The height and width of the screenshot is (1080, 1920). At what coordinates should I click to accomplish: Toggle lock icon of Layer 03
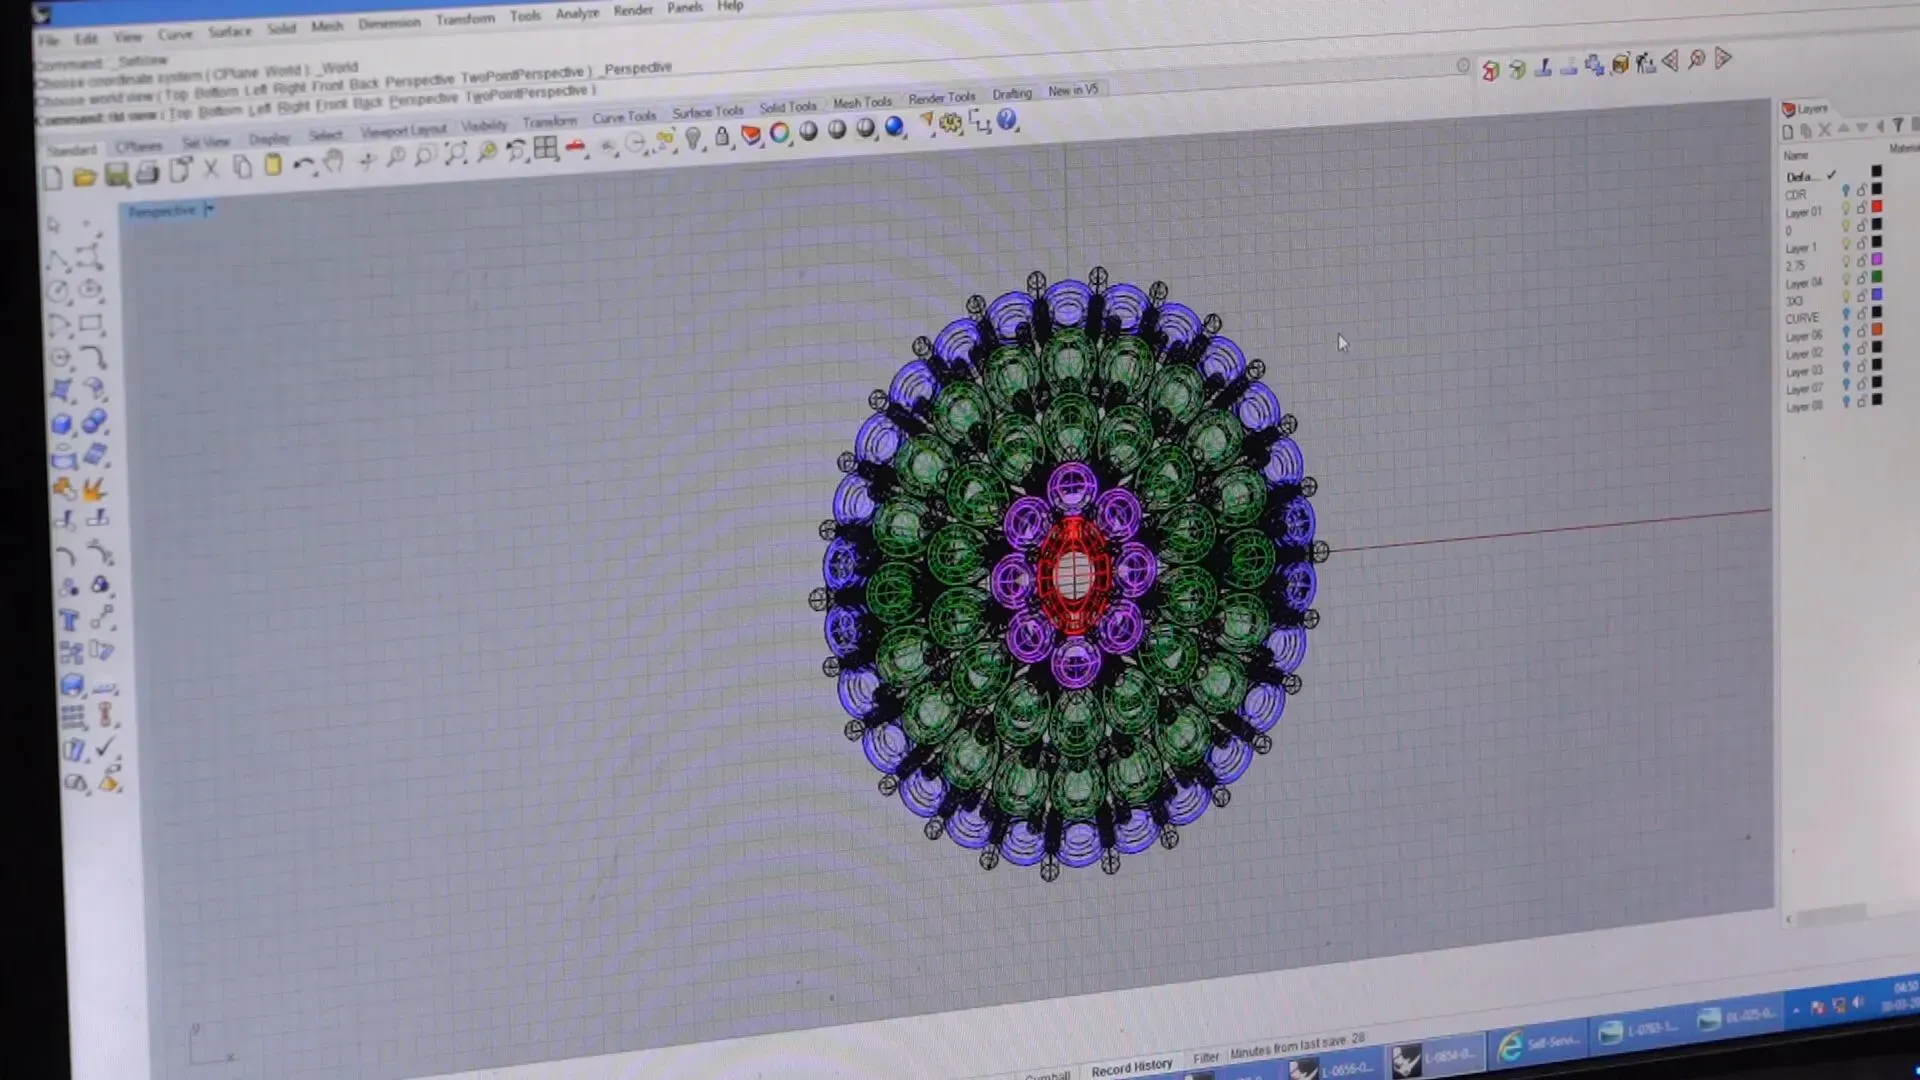point(1861,367)
